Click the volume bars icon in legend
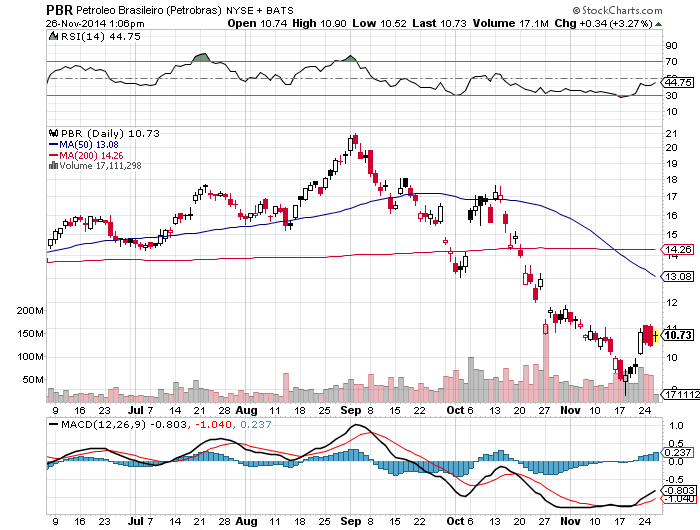This screenshot has height=530, width=700. point(53,166)
